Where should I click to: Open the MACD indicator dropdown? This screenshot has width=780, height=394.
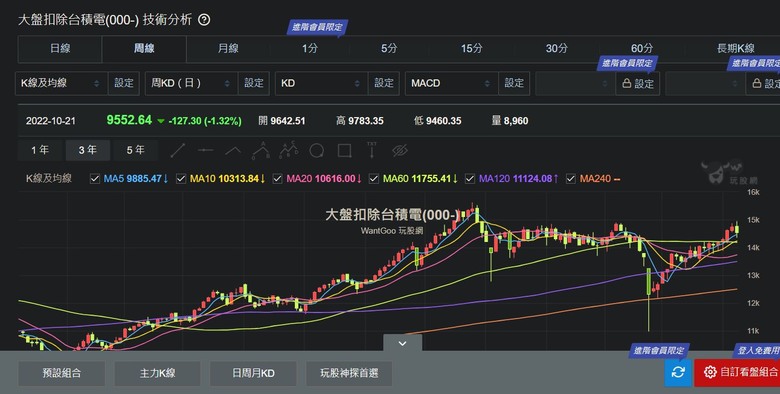[x=452, y=83]
